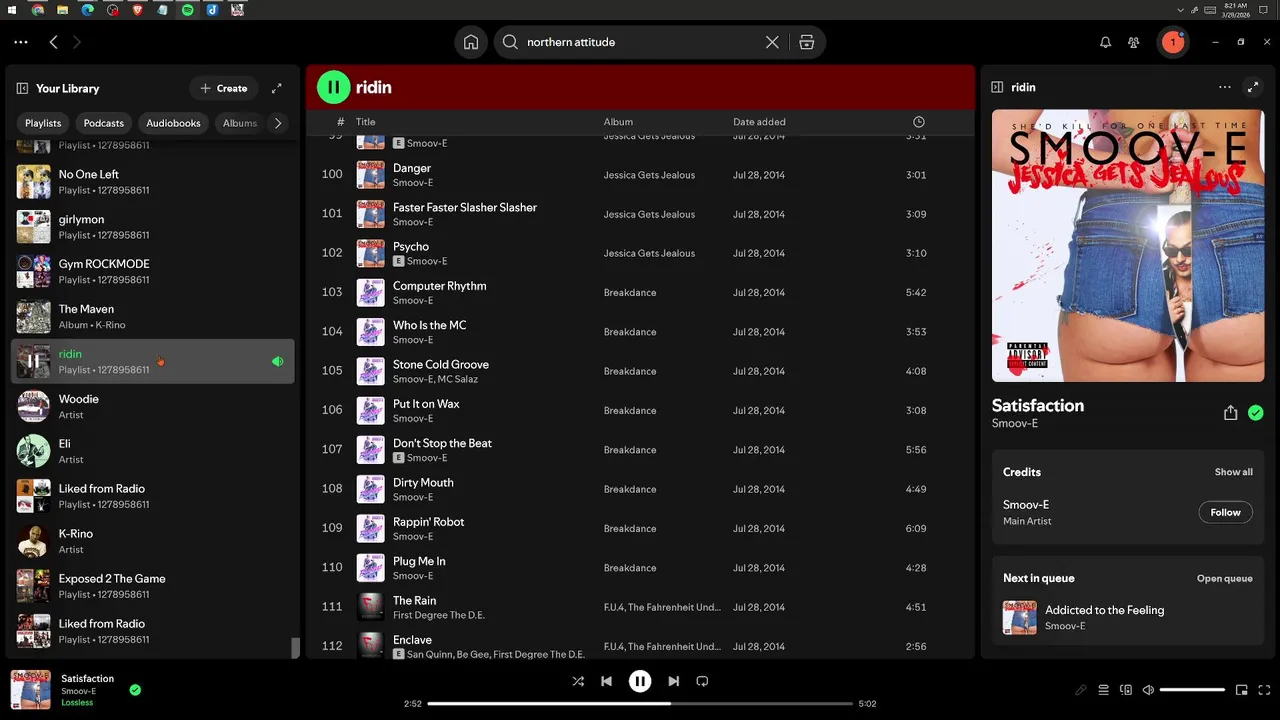Show all credits

pos(1233,472)
